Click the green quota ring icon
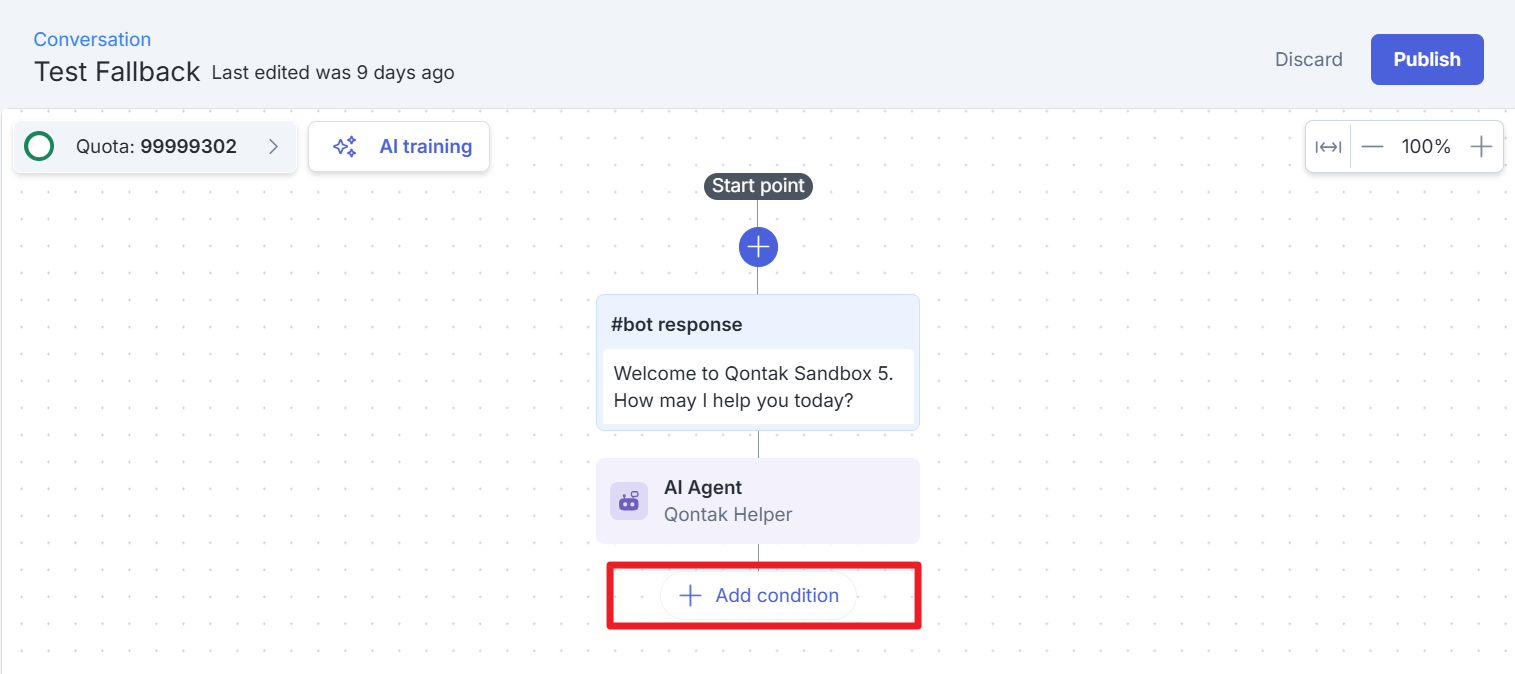Screen dimensions: 1515x674 39,147
